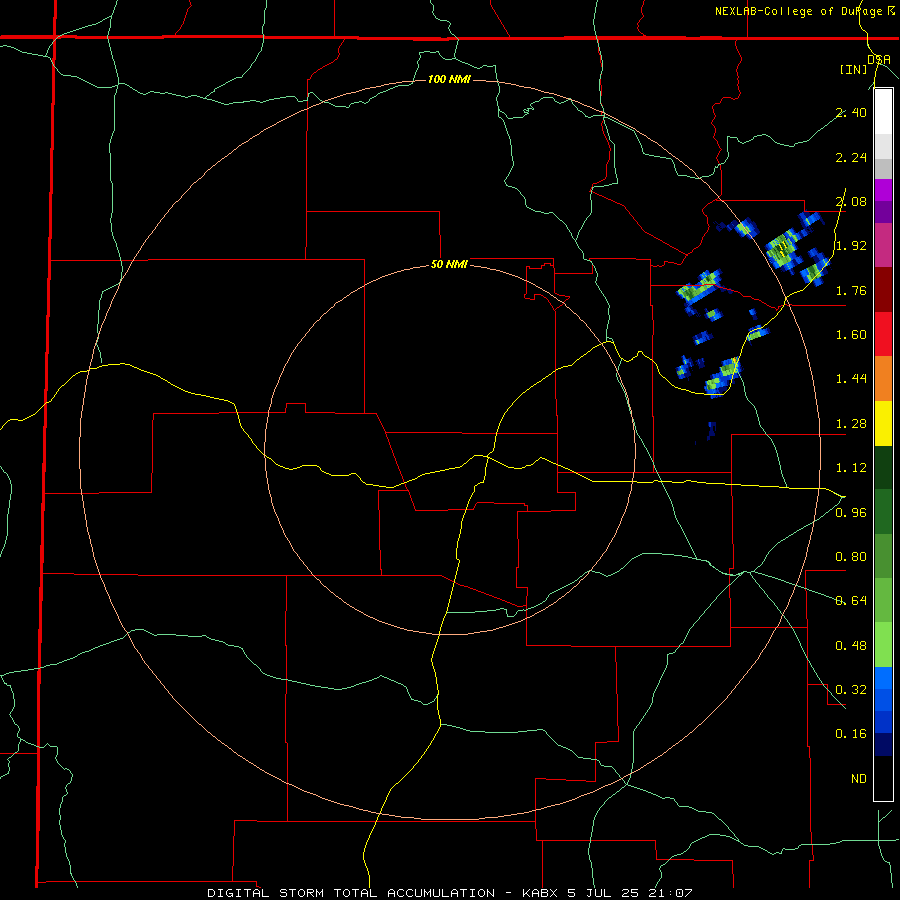Pick the black ND swatch in legend
The image size is (900, 900).
tap(883, 778)
